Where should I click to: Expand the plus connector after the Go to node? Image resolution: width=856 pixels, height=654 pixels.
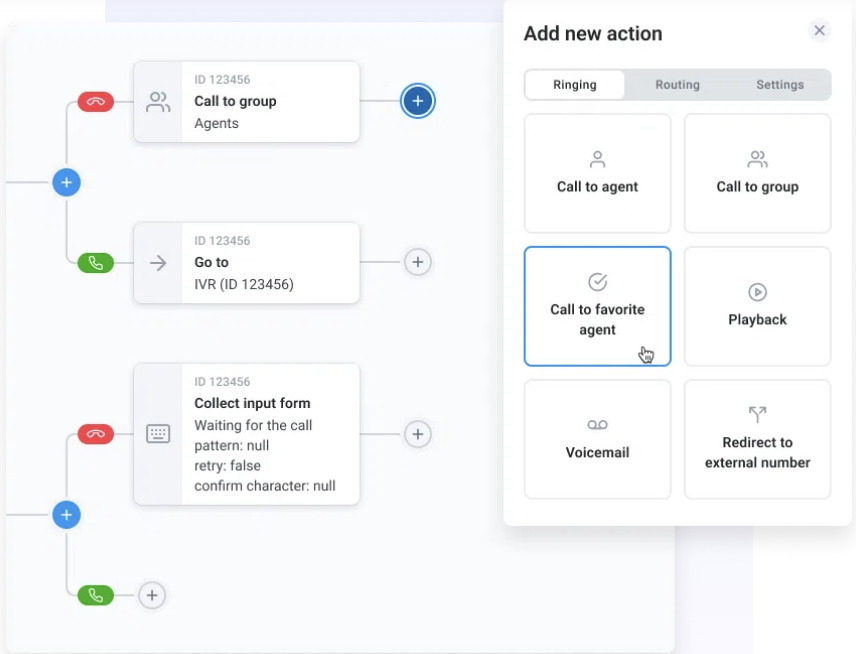418,262
